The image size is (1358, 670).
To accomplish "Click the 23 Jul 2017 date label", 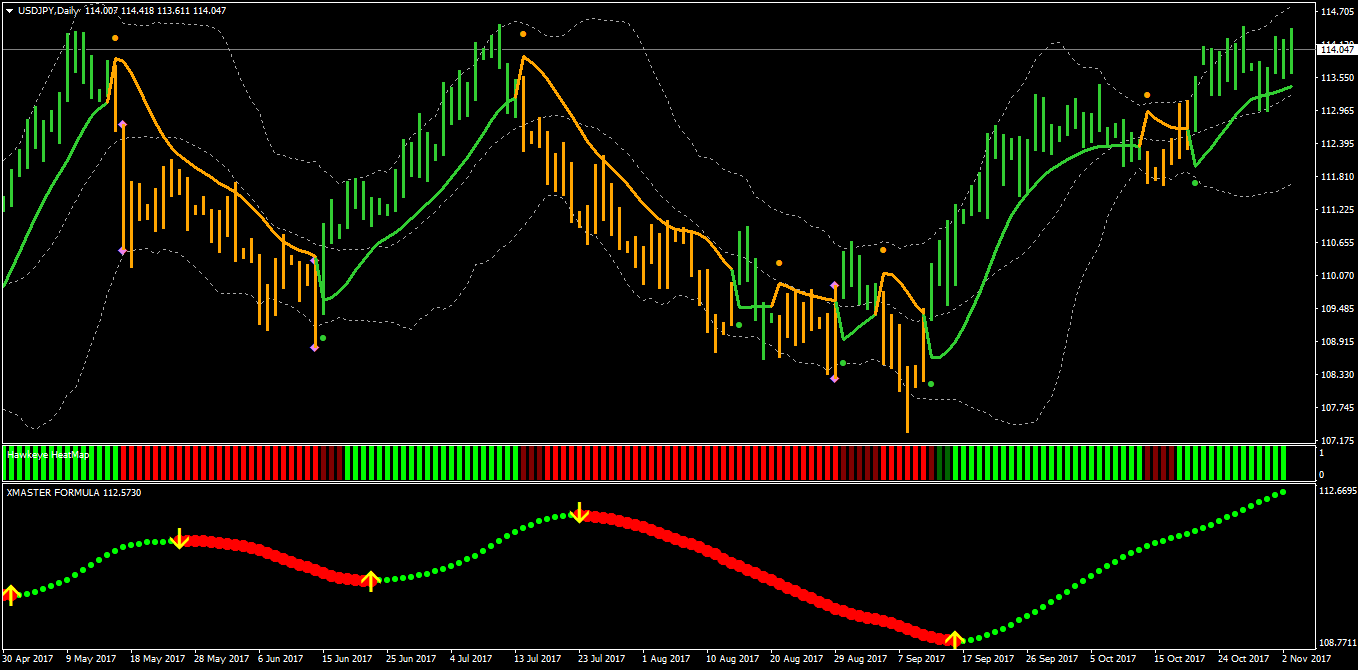I will tap(602, 659).
